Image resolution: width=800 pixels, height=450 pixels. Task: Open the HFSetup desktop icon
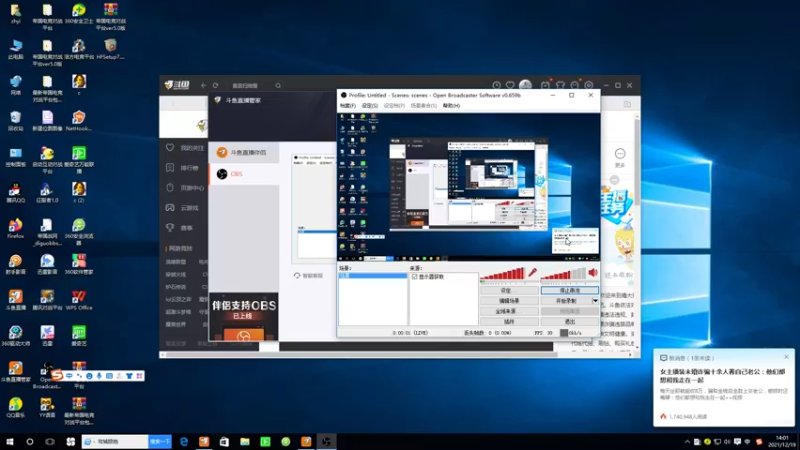click(110, 49)
